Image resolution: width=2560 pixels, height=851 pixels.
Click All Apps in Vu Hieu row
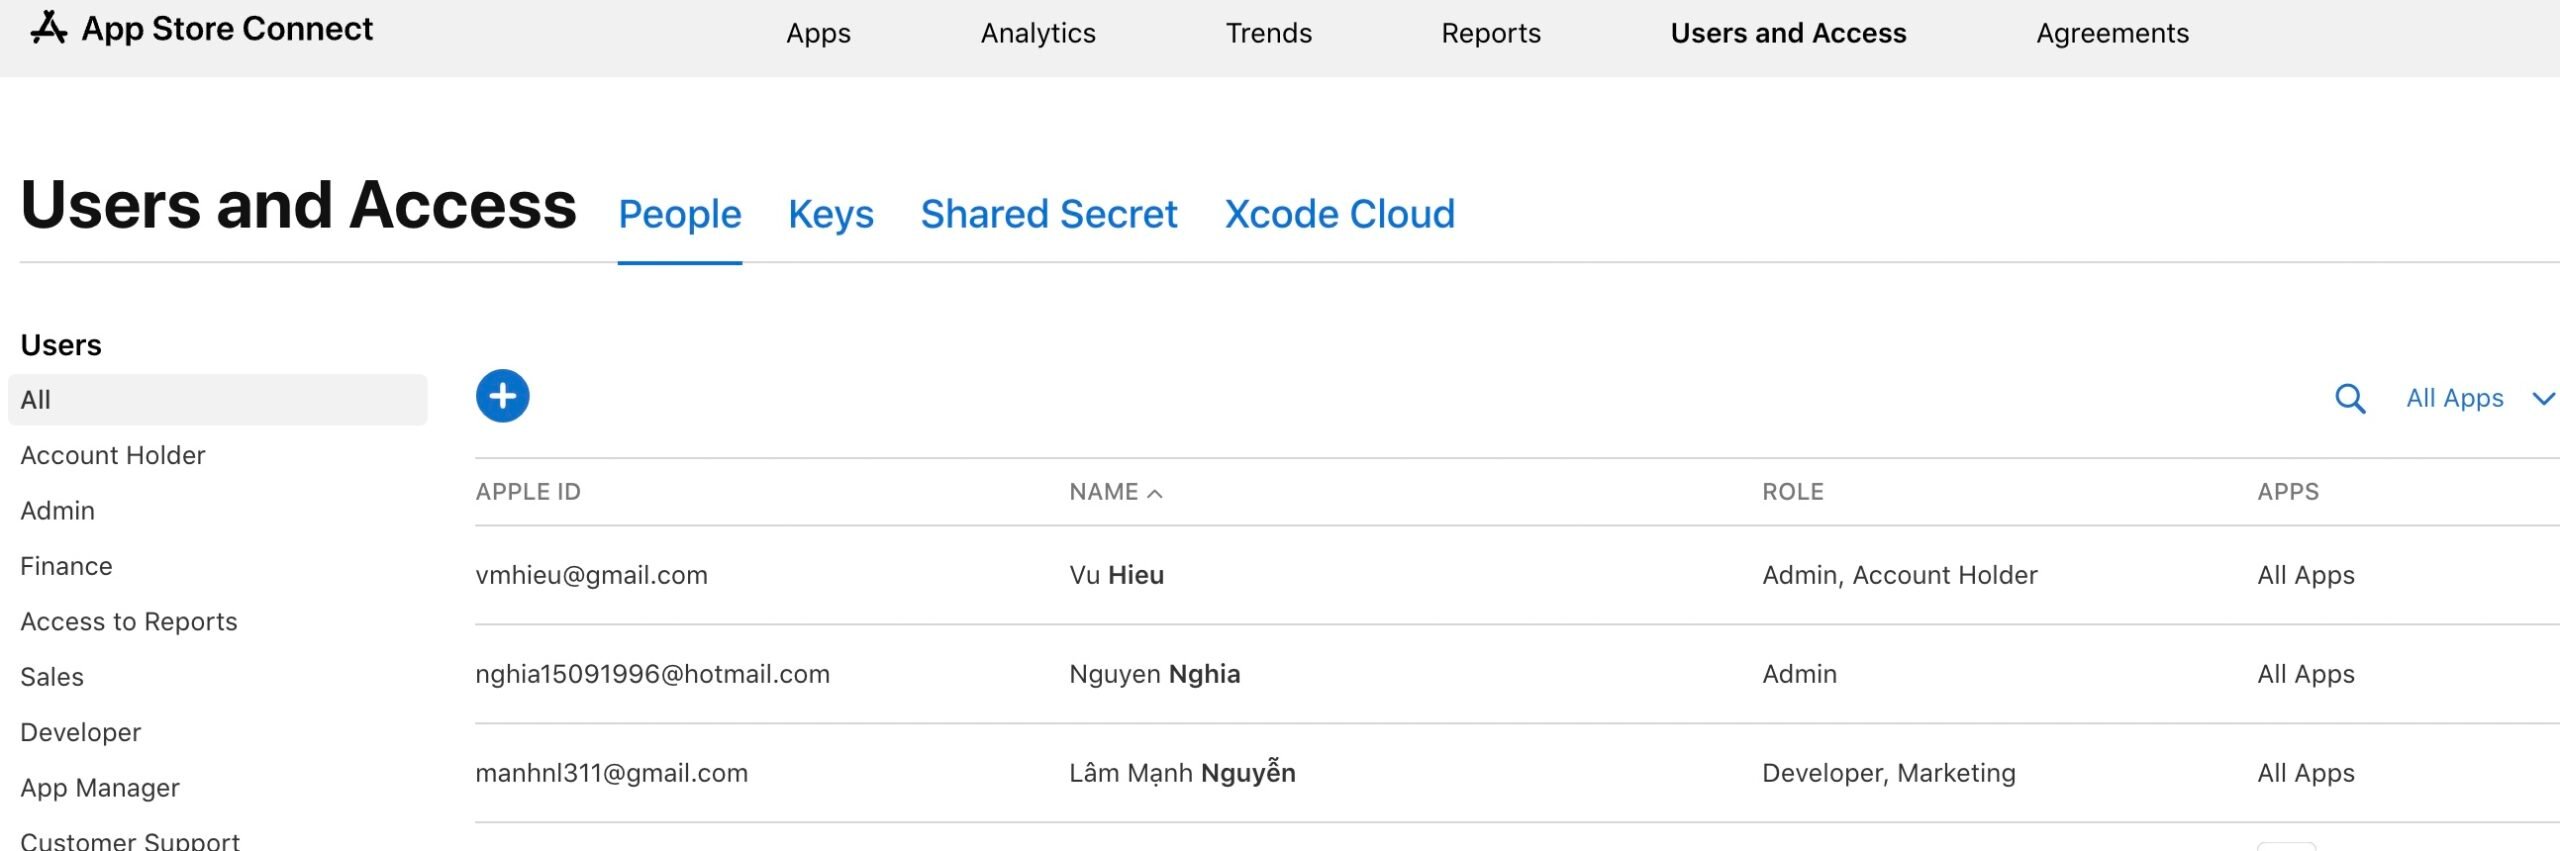(2305, 575)
